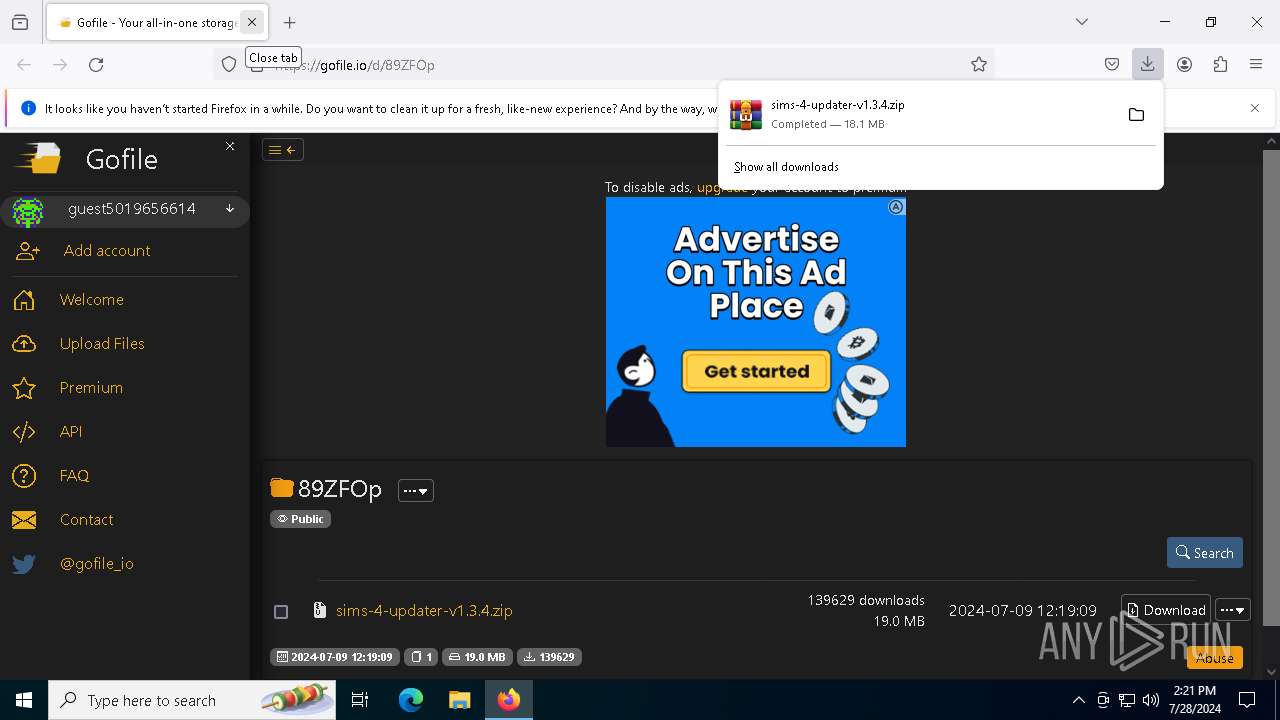This screenshot has height=720, width=1280.
Task: Launch Microsoft Edge from taskbar
Action: (x=411, y=700)
